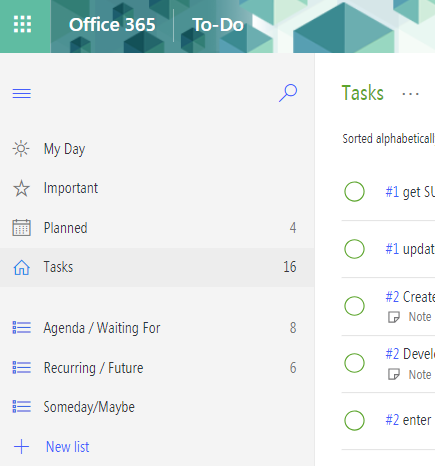Click the Note label under '#2 Create' task

(420, 317)
